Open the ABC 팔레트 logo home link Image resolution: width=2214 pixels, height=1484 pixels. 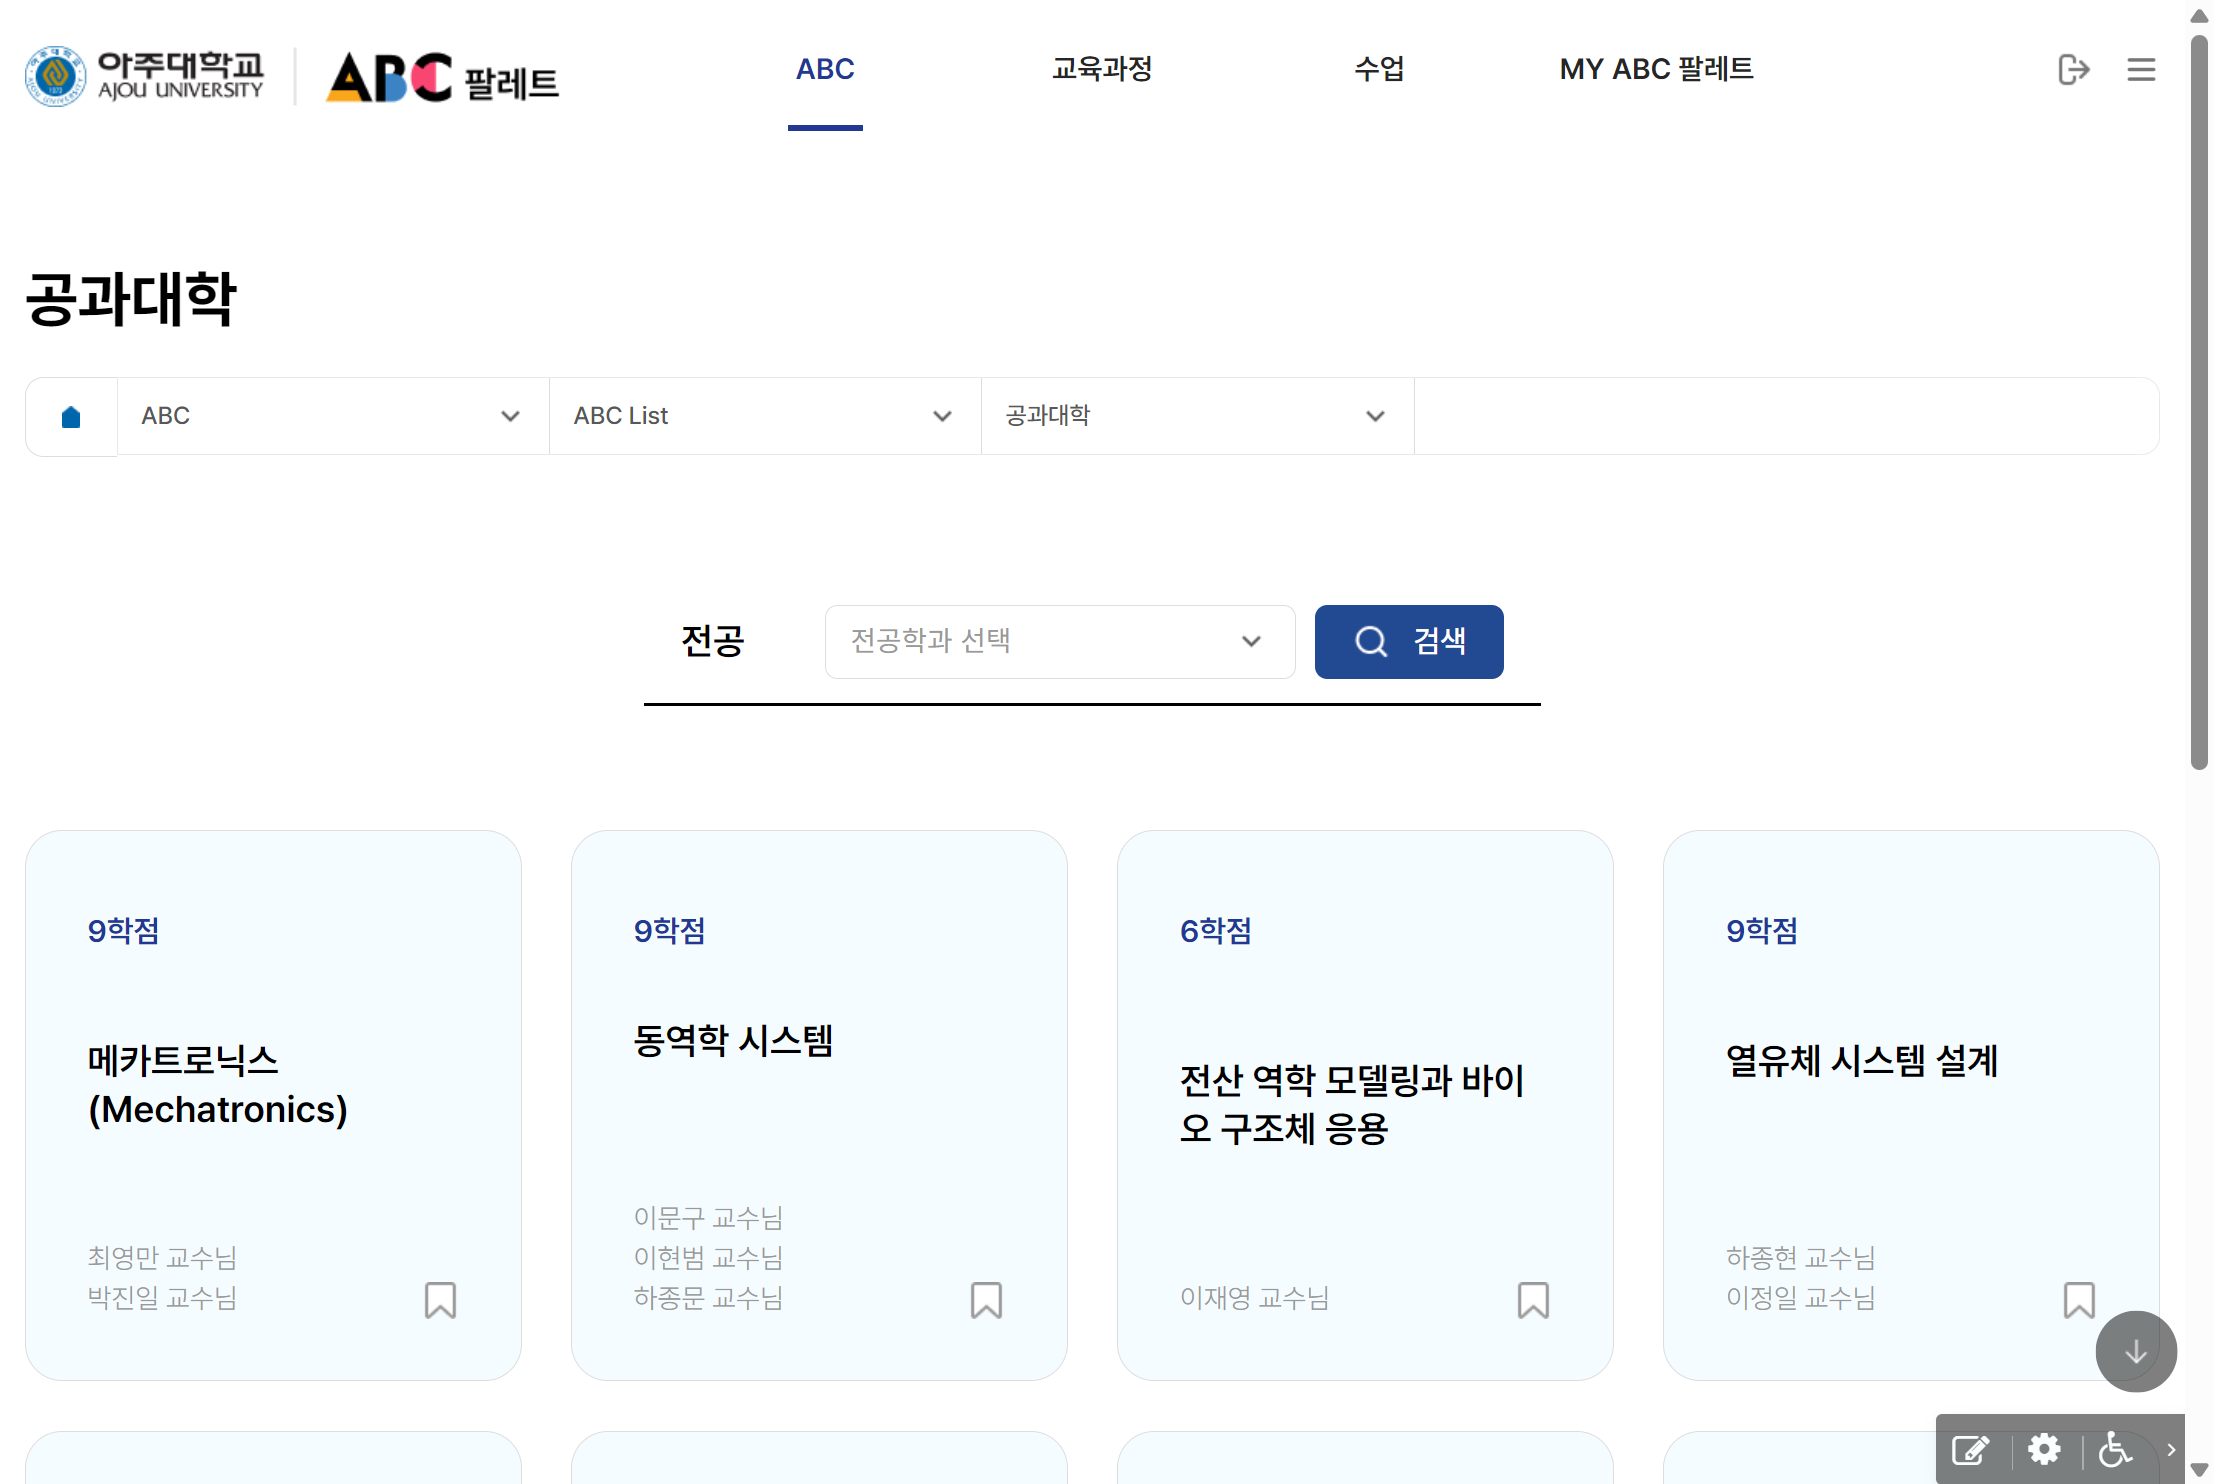pos(442,78)
